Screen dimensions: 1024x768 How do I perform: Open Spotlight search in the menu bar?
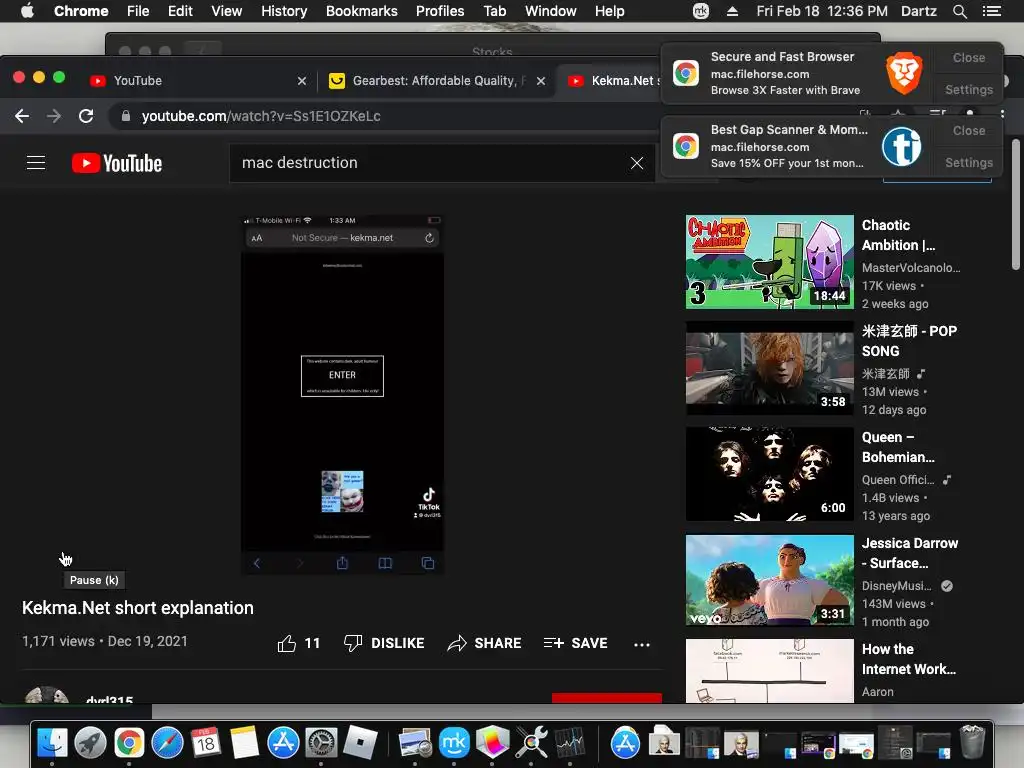(x=959, y=11)
